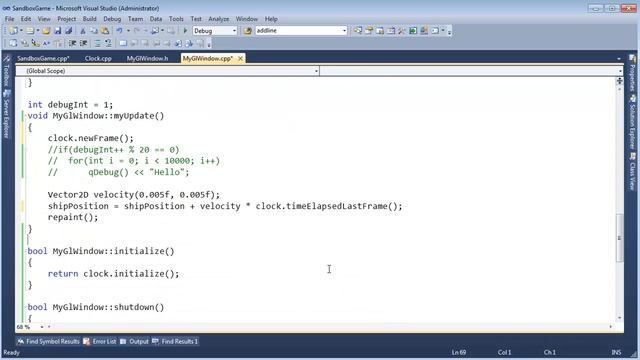Click the Open File folder icon
This screenshot has height=360, width=640.
[46, 31]
